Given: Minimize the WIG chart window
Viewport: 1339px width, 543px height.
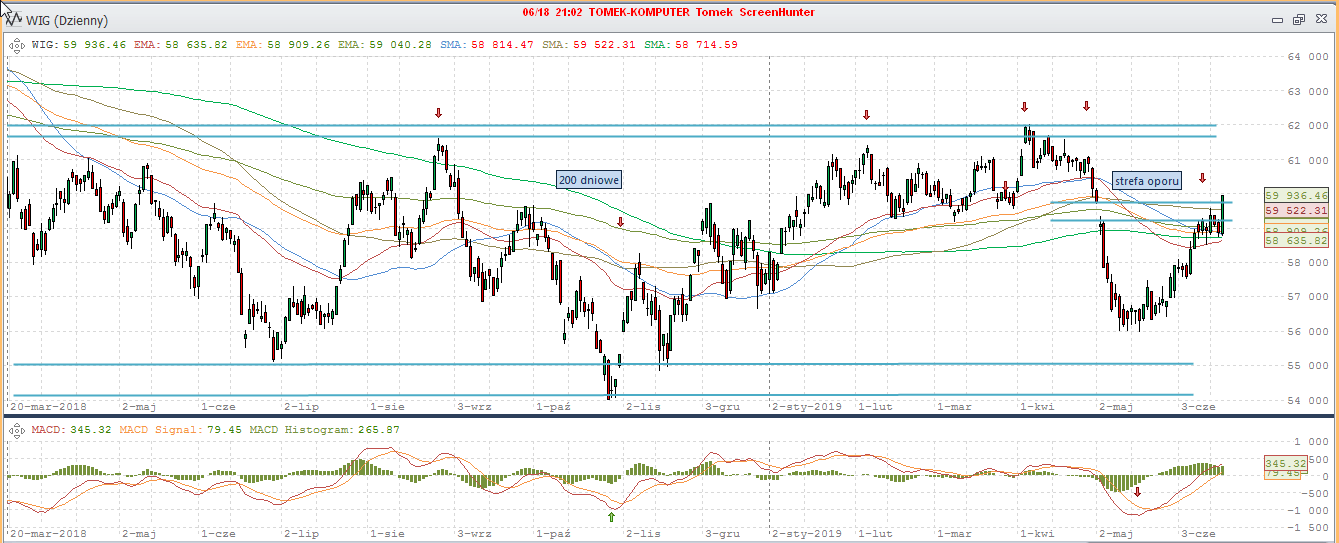Looking at the screenshot, I should [x=1277, y=19].
